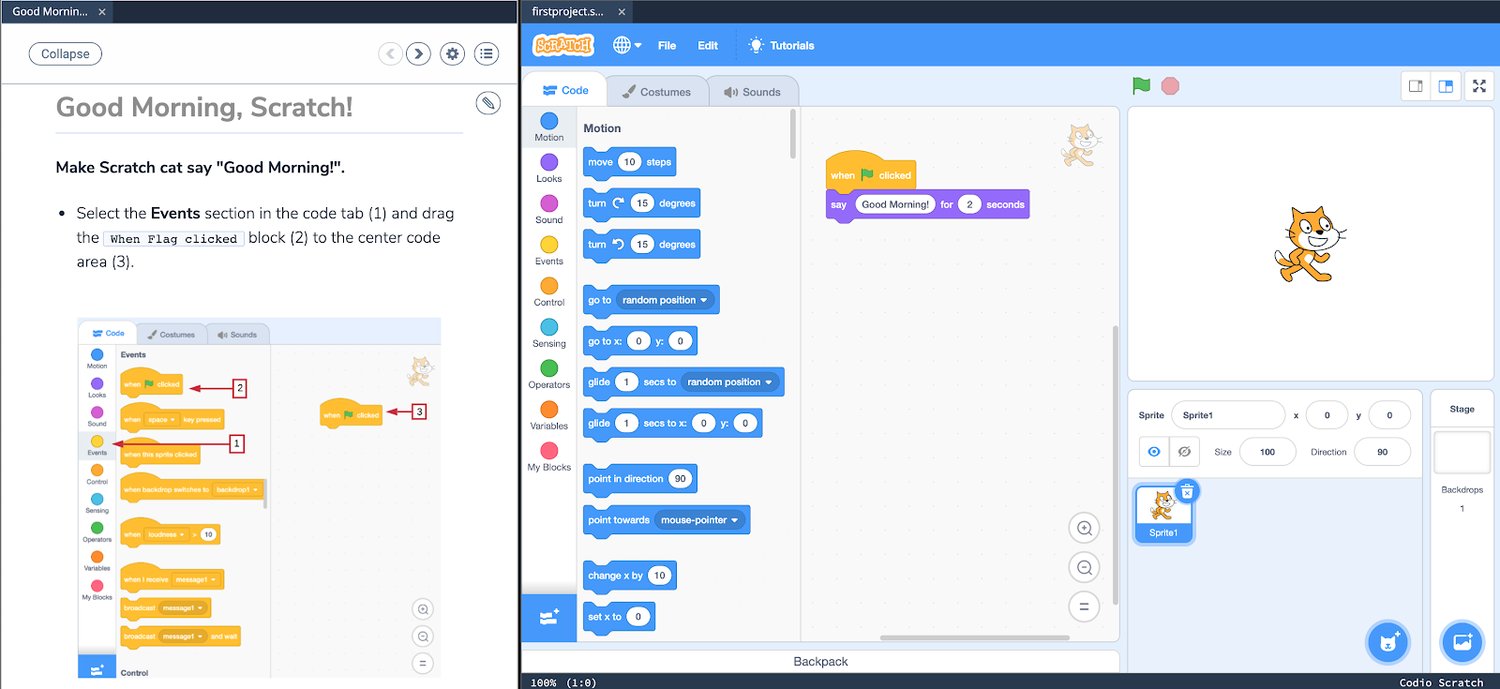Image resolution: width=1500 pixels, height=689 pixels.
Task: Select the Sprite1 thumbnail
Action: pyautogui.click(x=1163, y=512)
